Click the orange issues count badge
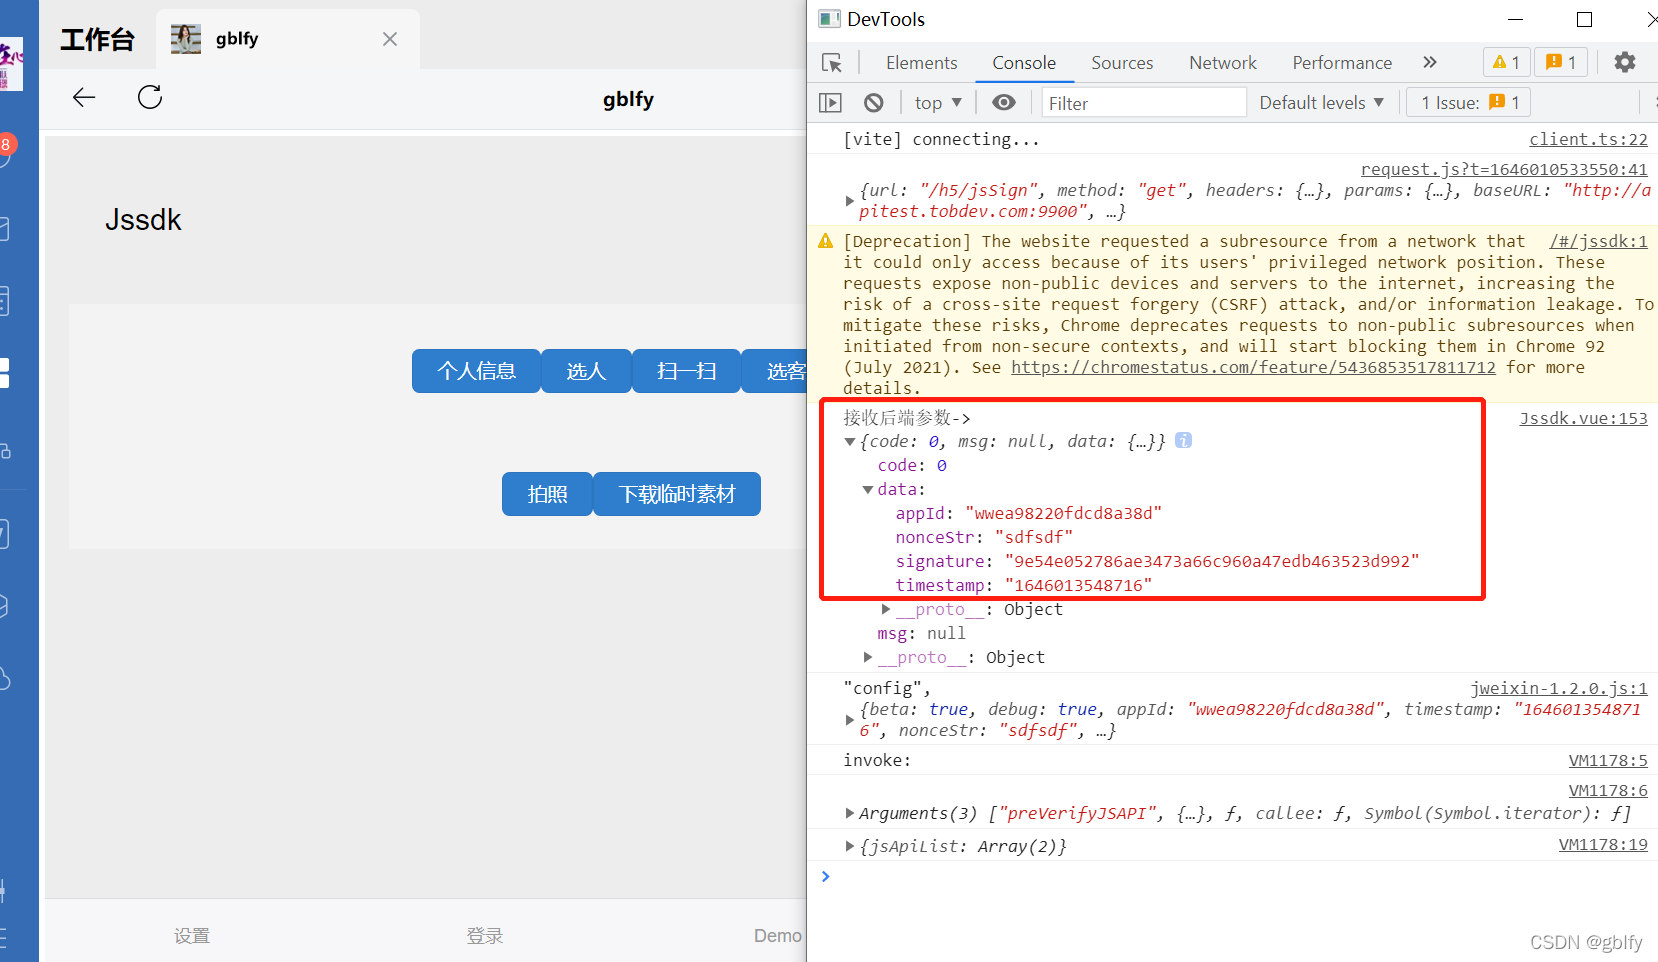Image resolution: width=1658 pixels, height=962 pixels. pyautogui.click(x=1561, y=62)
